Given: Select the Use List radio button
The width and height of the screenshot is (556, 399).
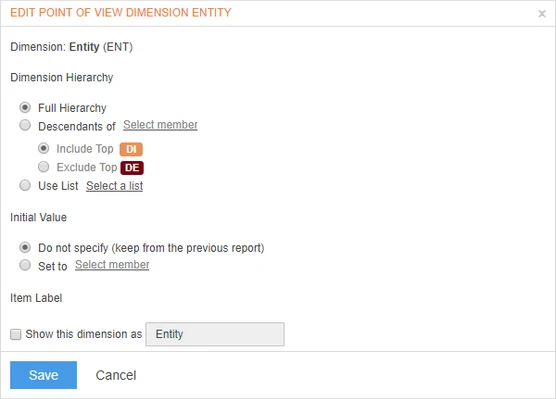Looking at the screenshot, I should point(25,185).
